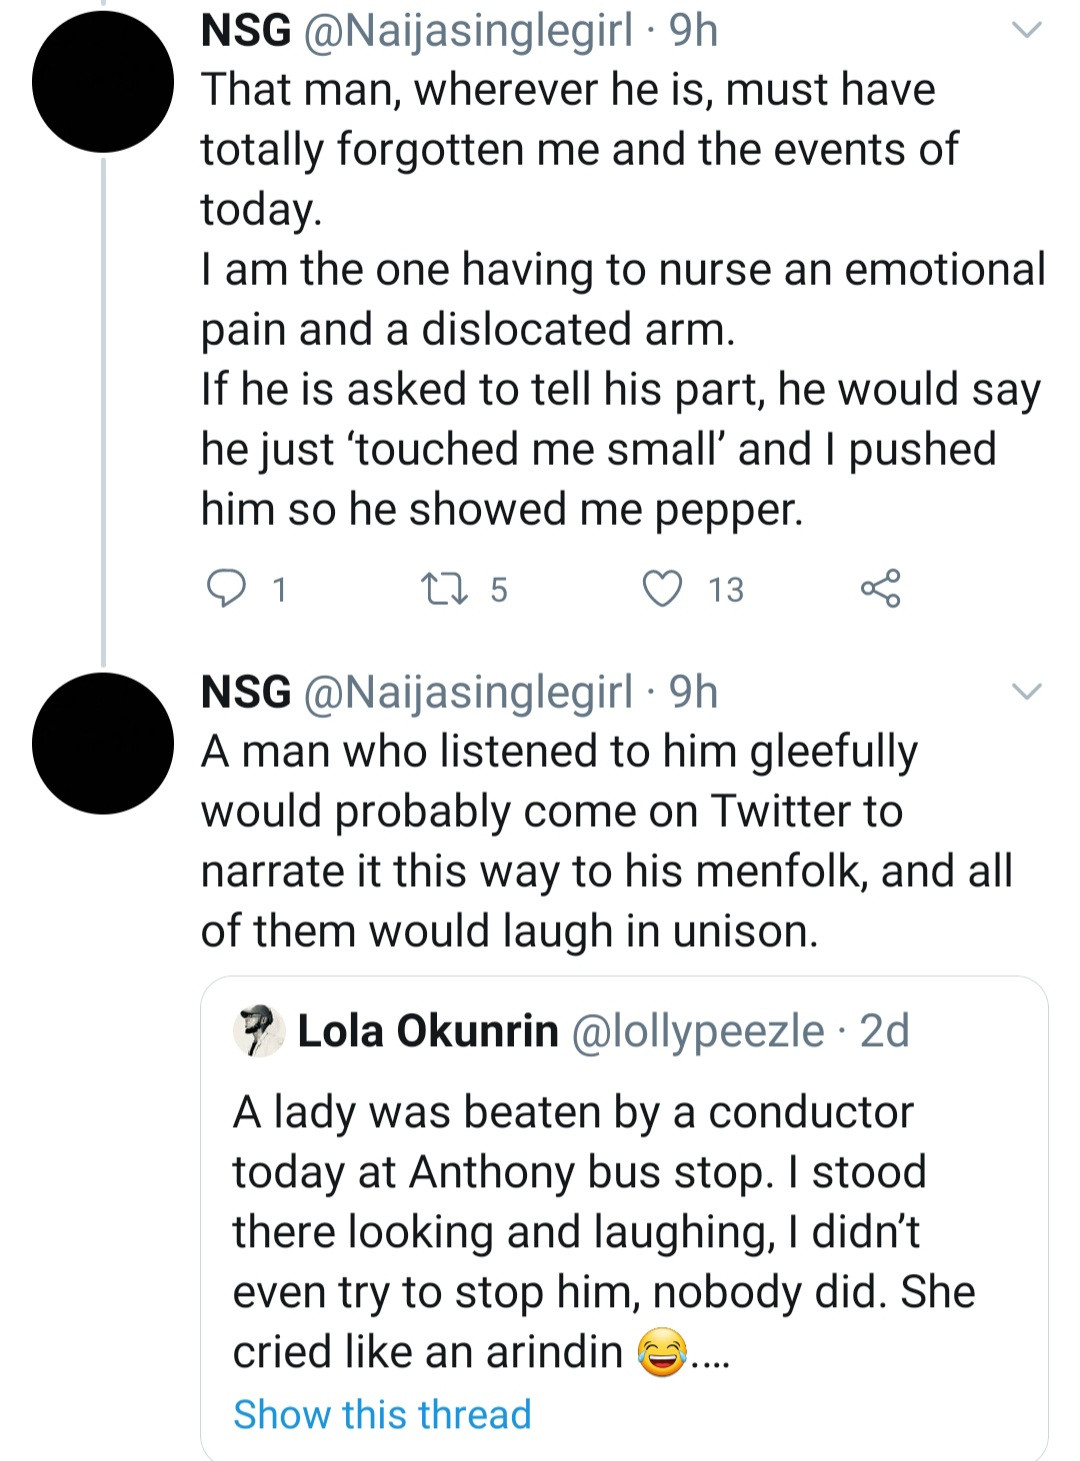Tap the share icon on first tweet
This screenshot has height=1461, width=1080.
click(880, 588)
